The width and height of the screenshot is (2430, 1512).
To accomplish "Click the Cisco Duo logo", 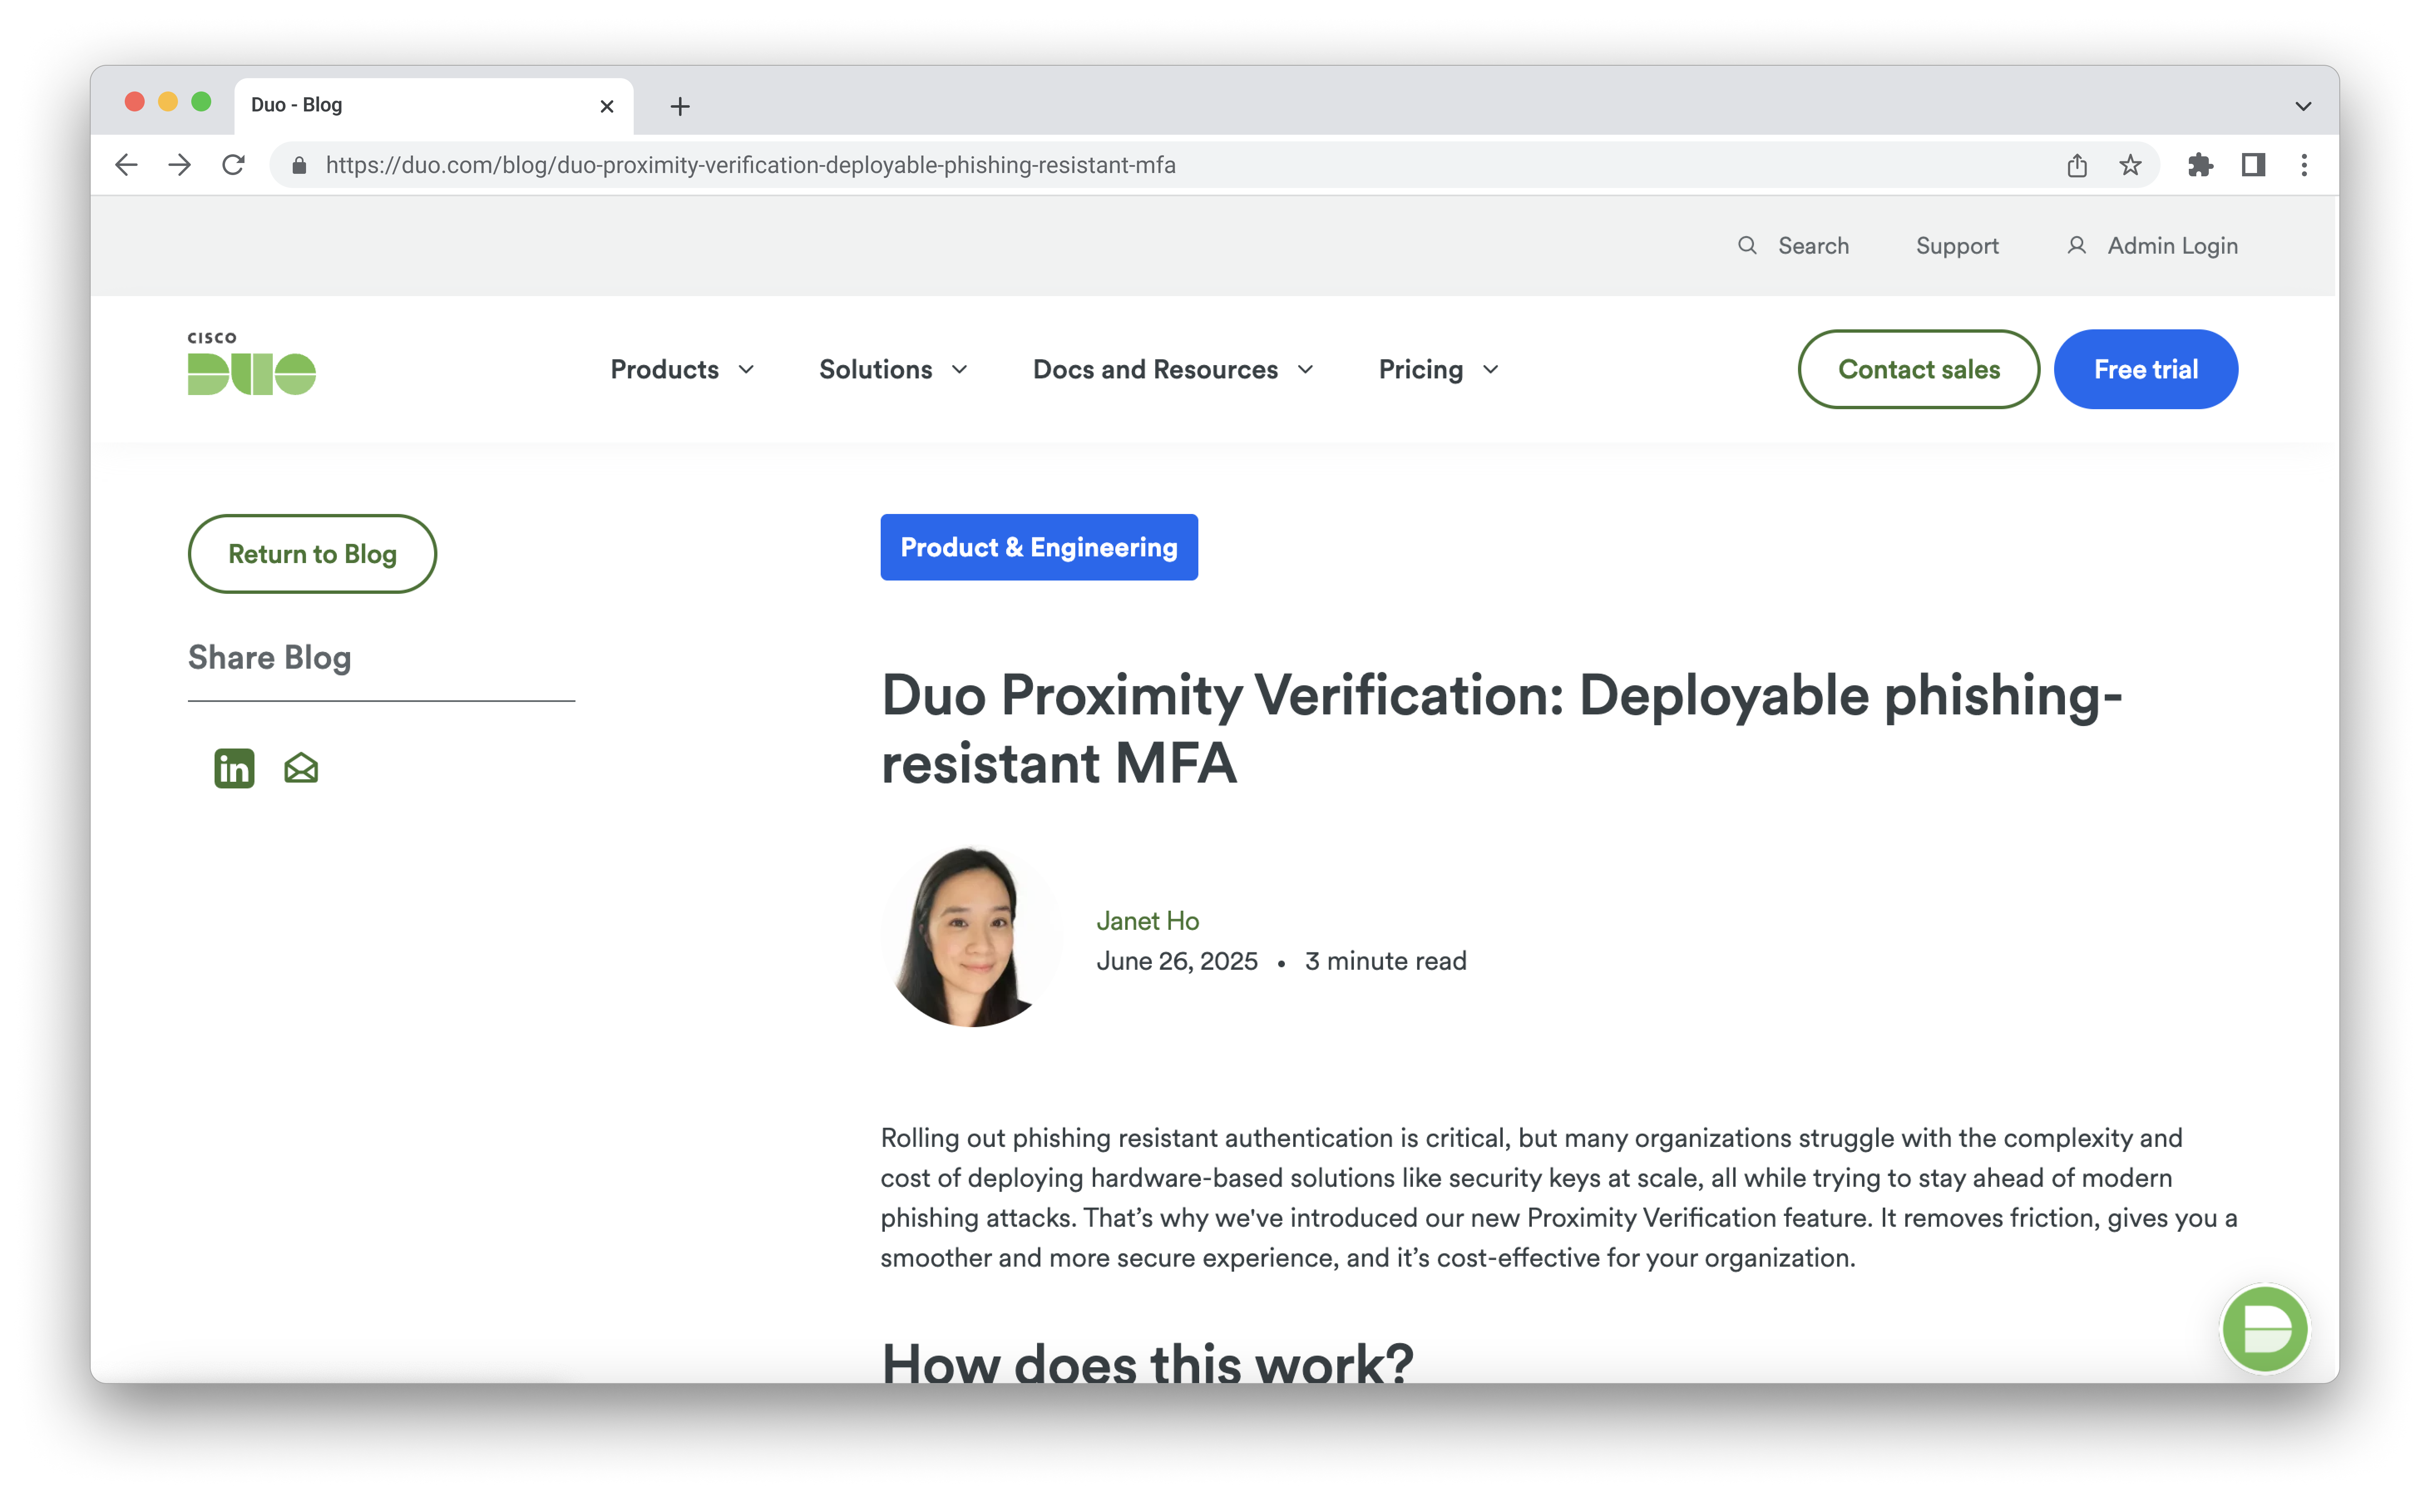I will (252, 364).
